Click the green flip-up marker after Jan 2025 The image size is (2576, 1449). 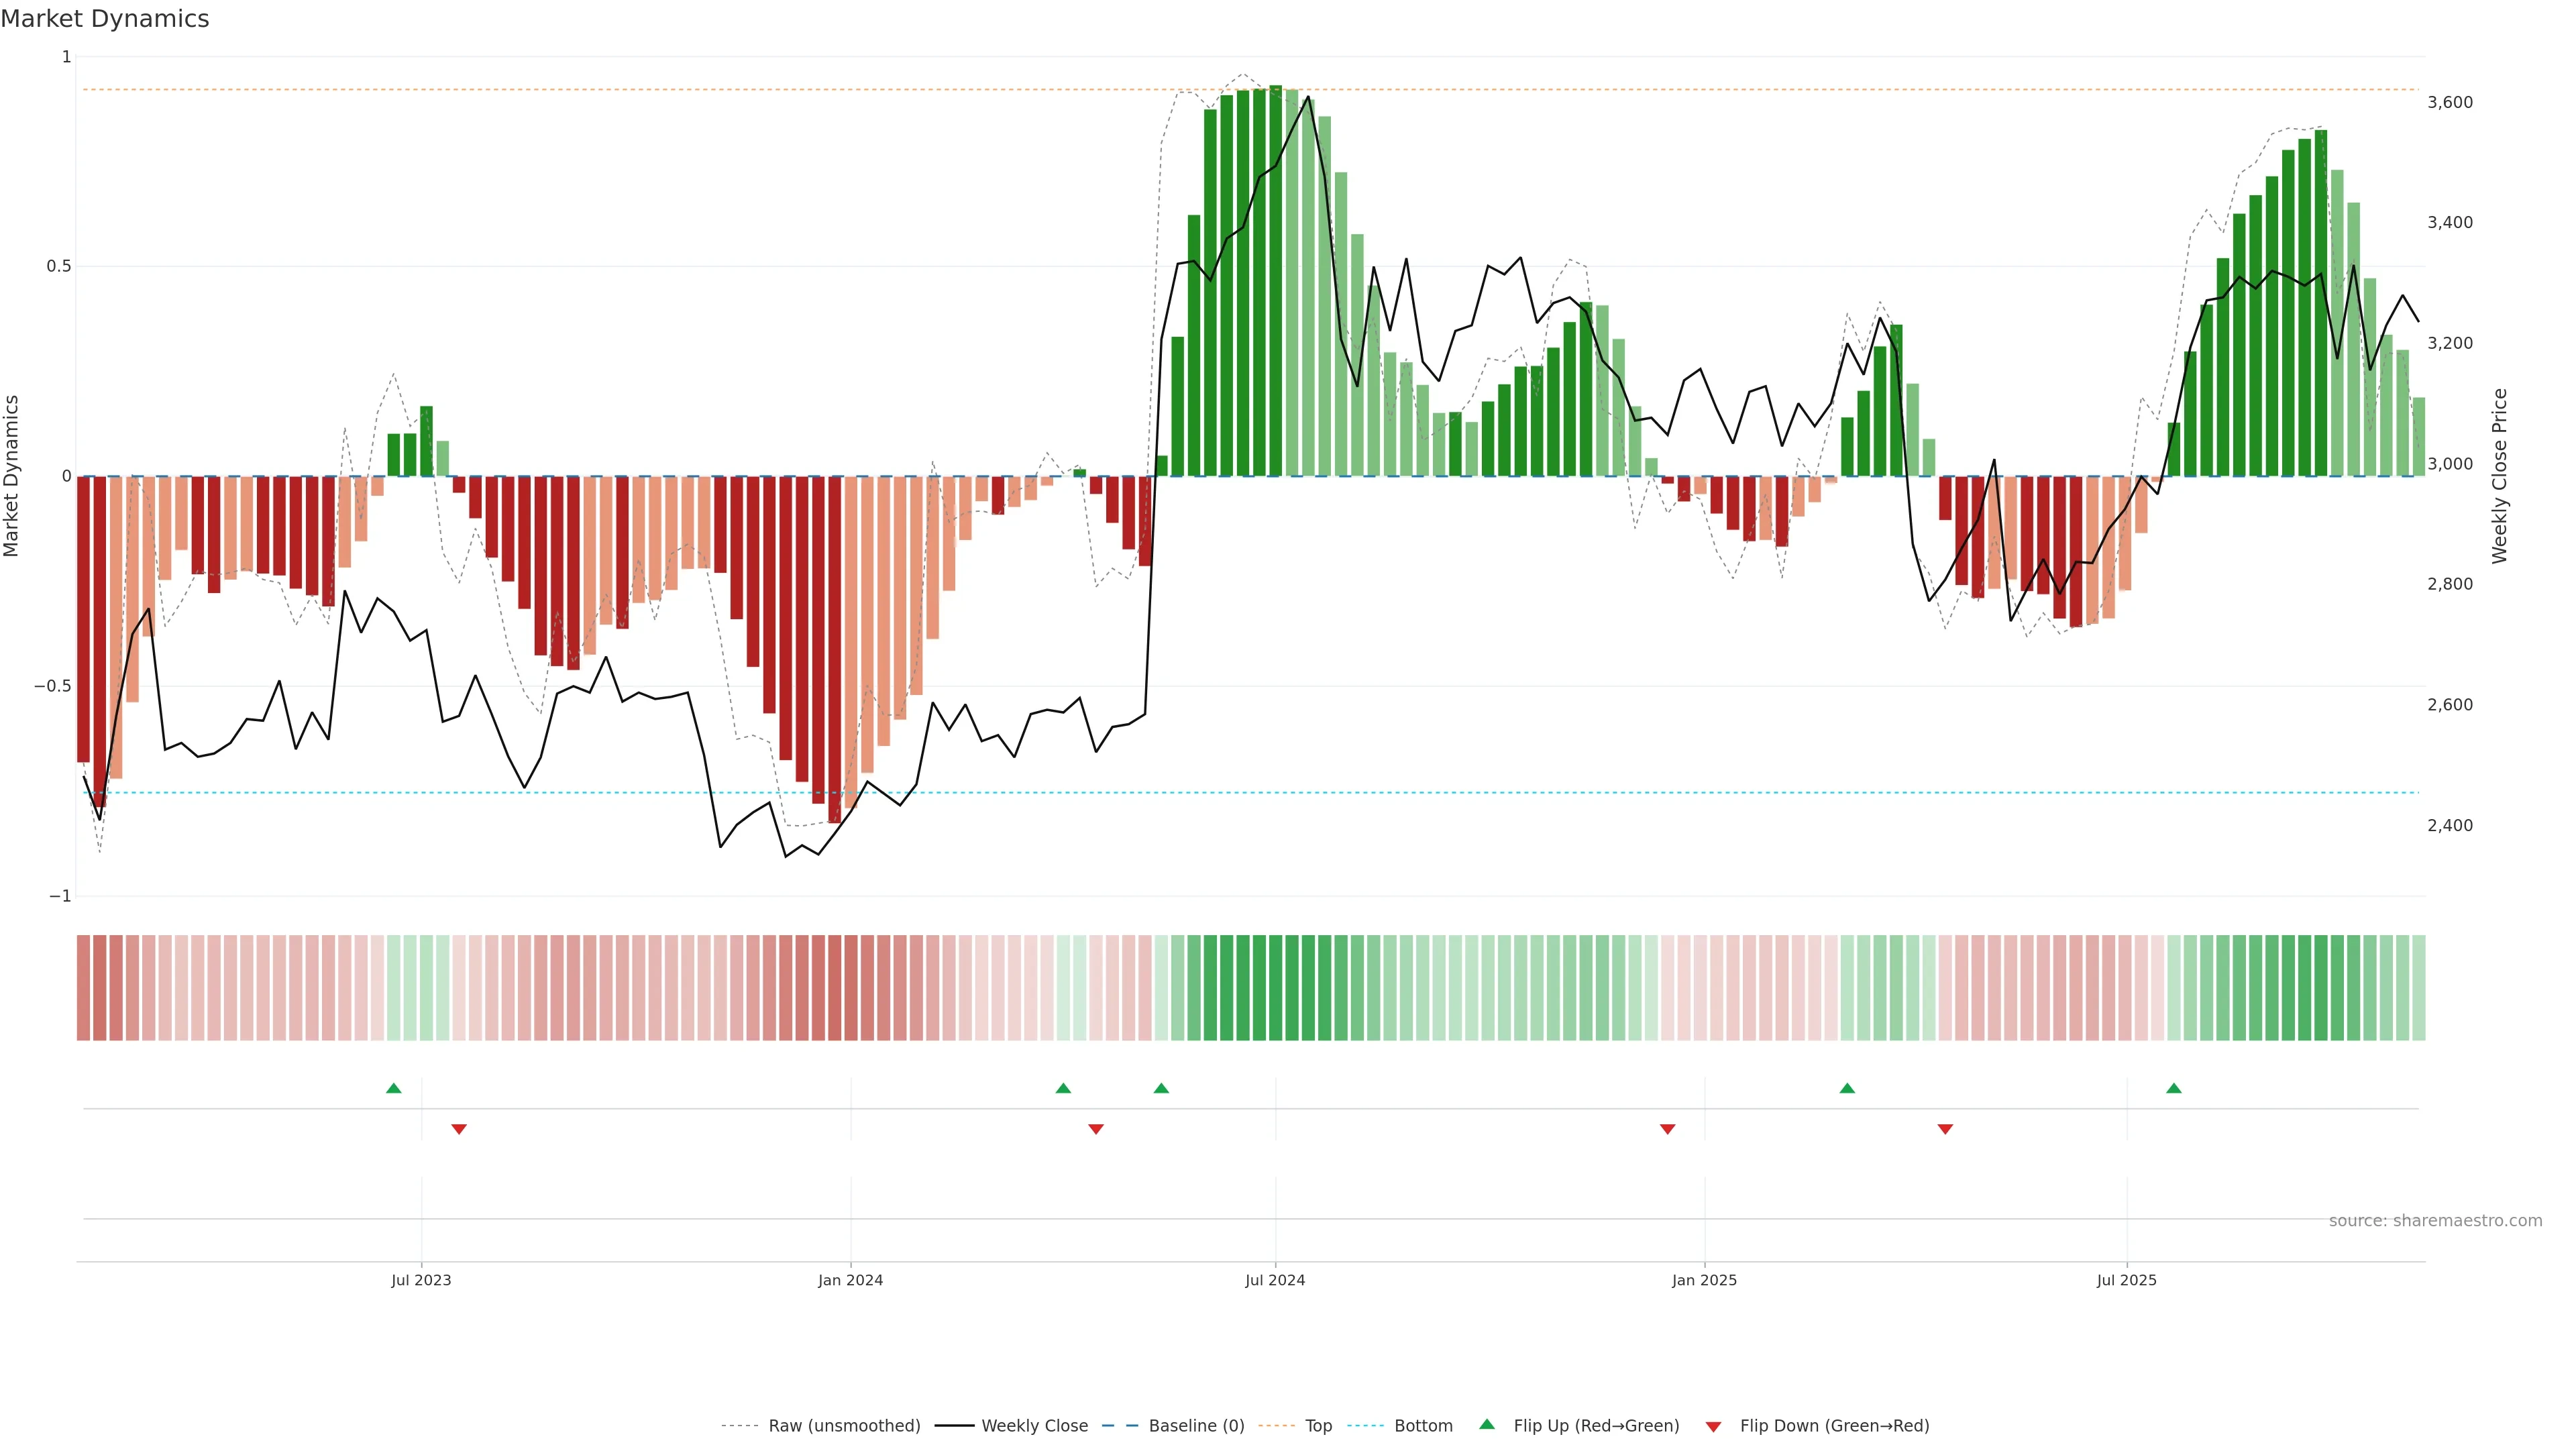tap(1847, 1088)
